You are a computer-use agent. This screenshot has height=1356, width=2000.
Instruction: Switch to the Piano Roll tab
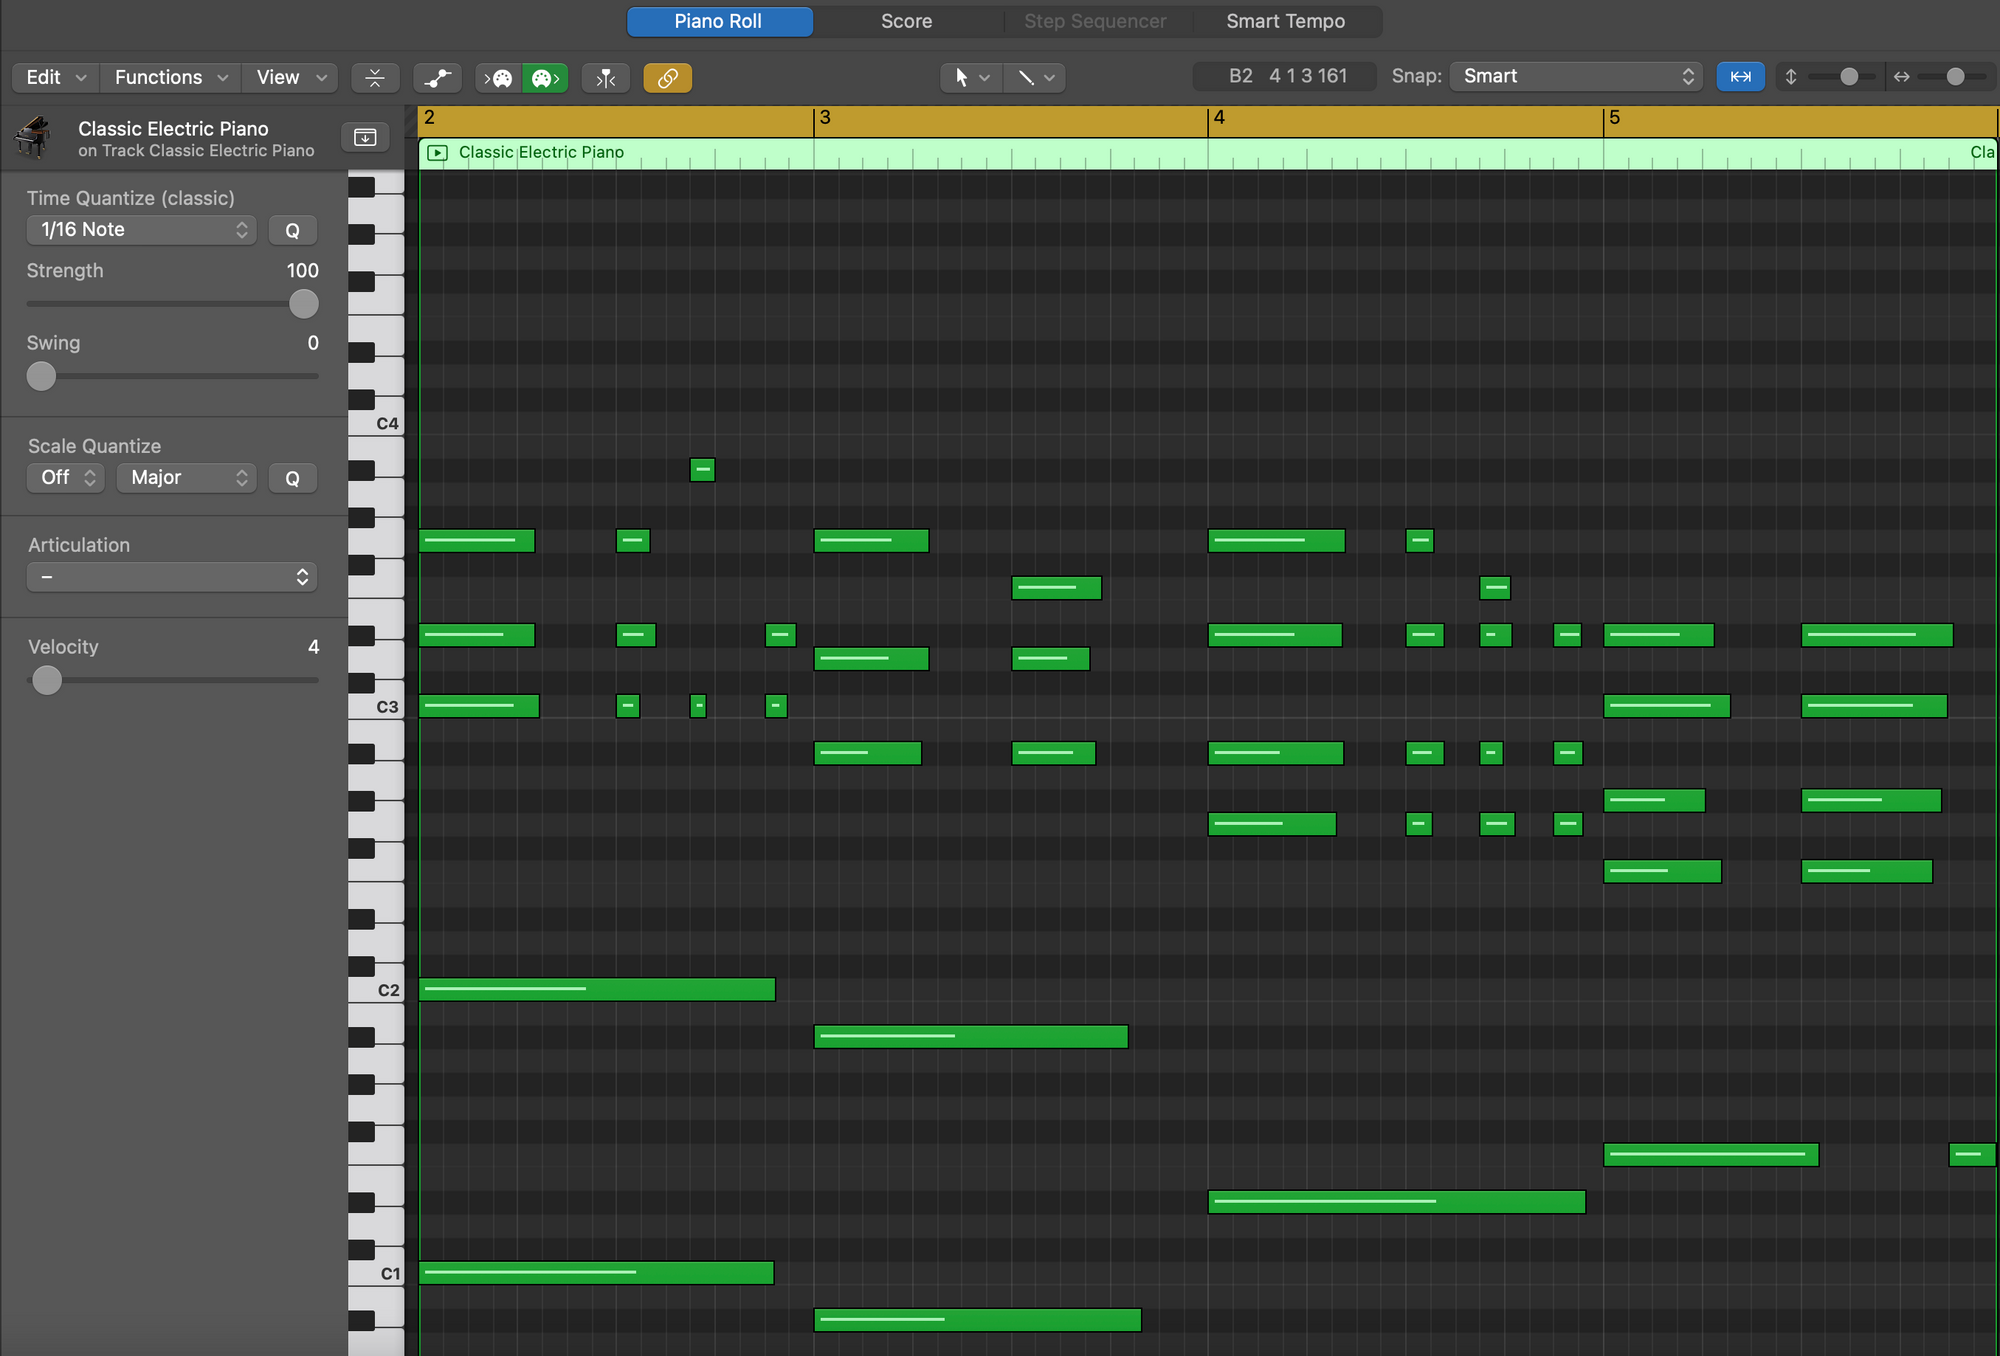pos(718,21)
